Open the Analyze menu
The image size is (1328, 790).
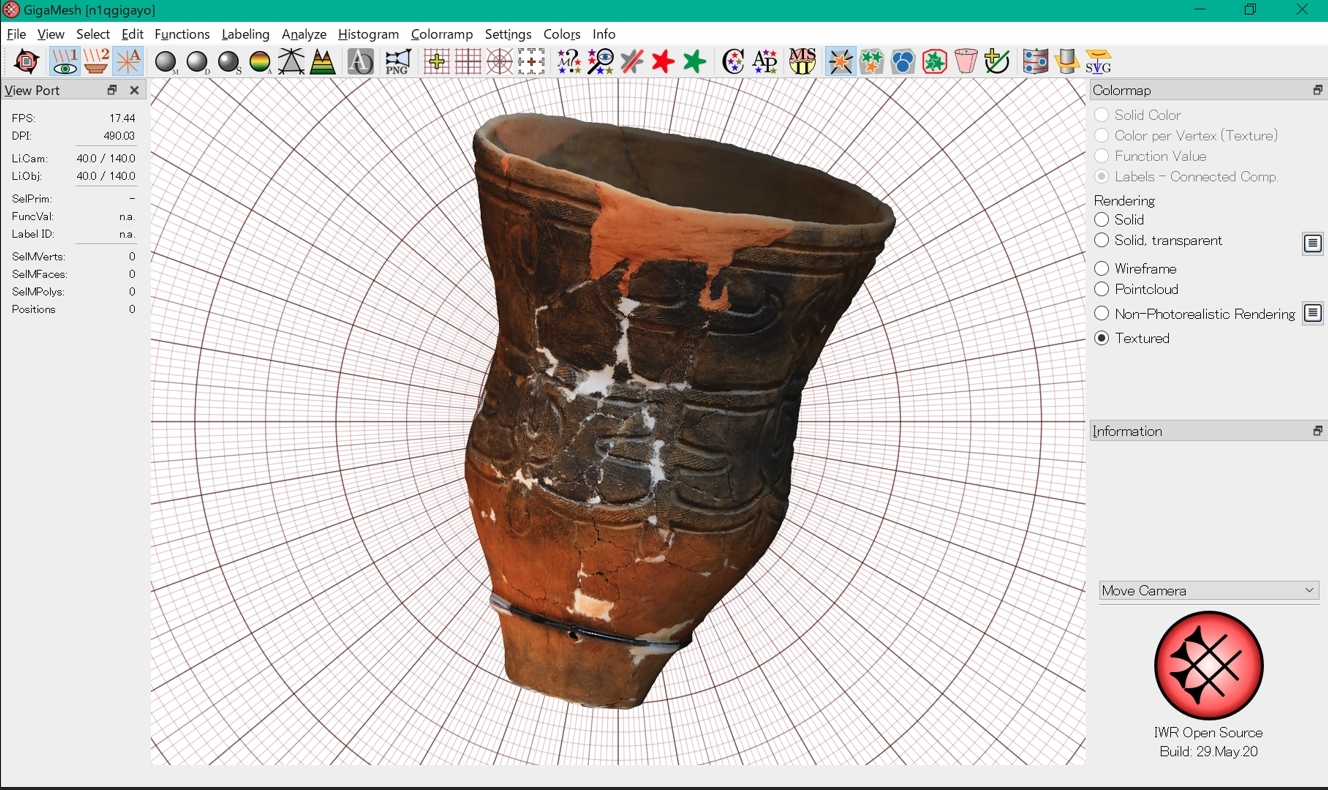point(304,34)
